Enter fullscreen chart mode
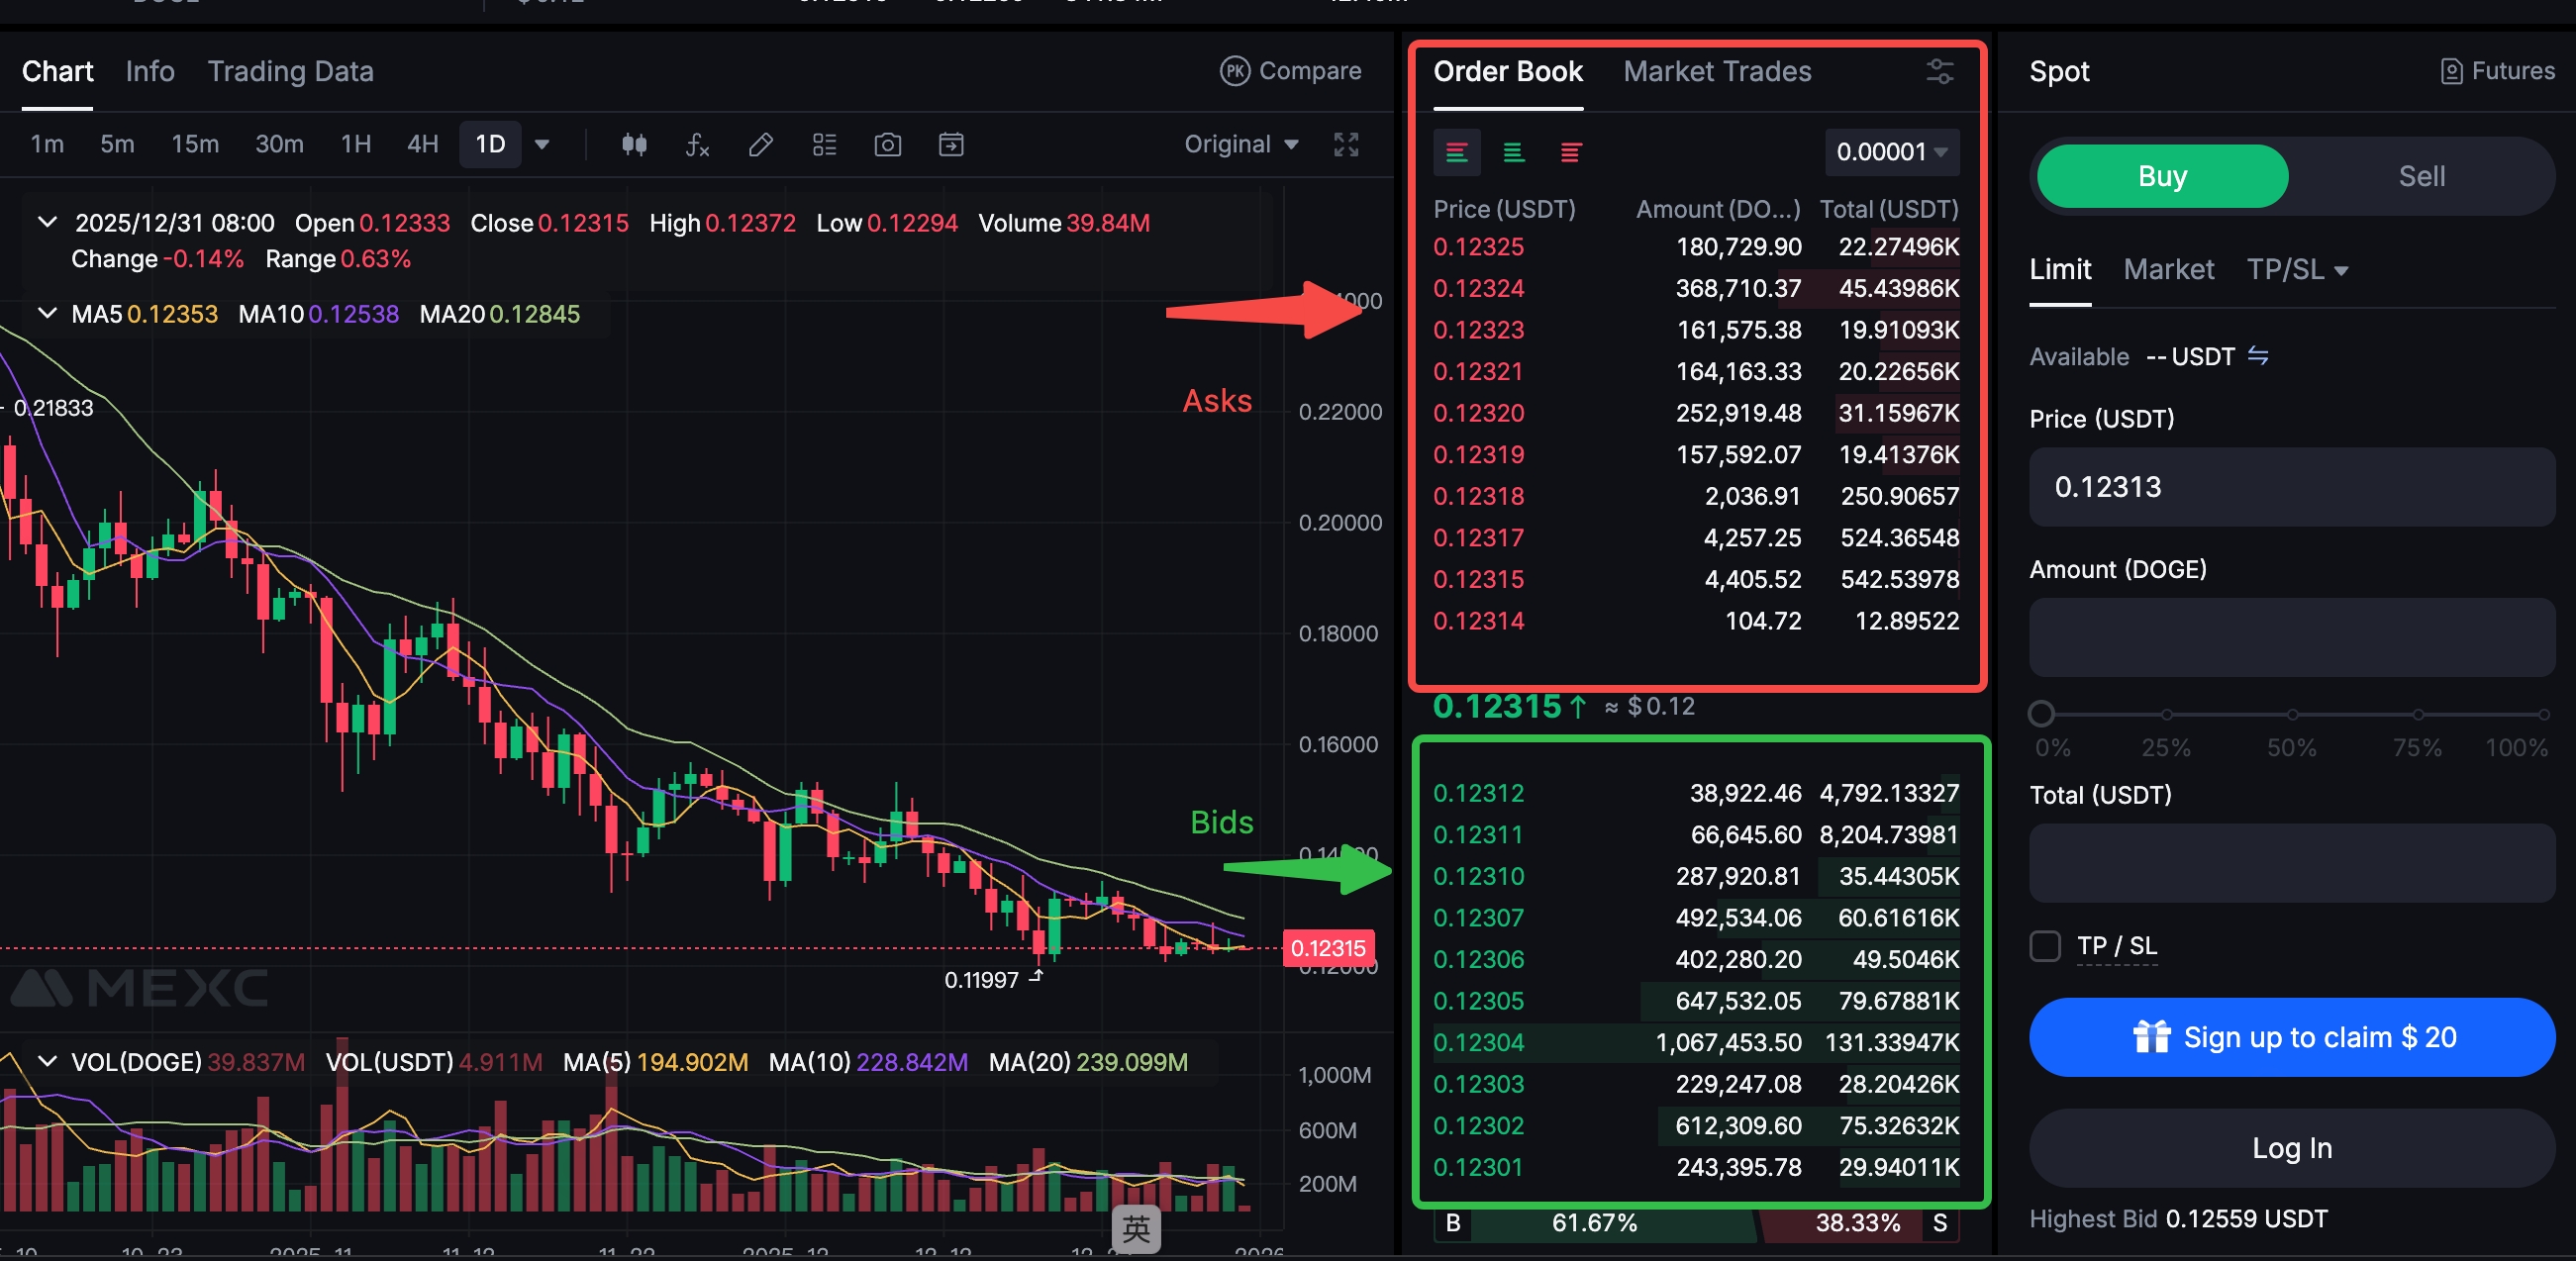2576x1261 pixels. point(1346,145)
